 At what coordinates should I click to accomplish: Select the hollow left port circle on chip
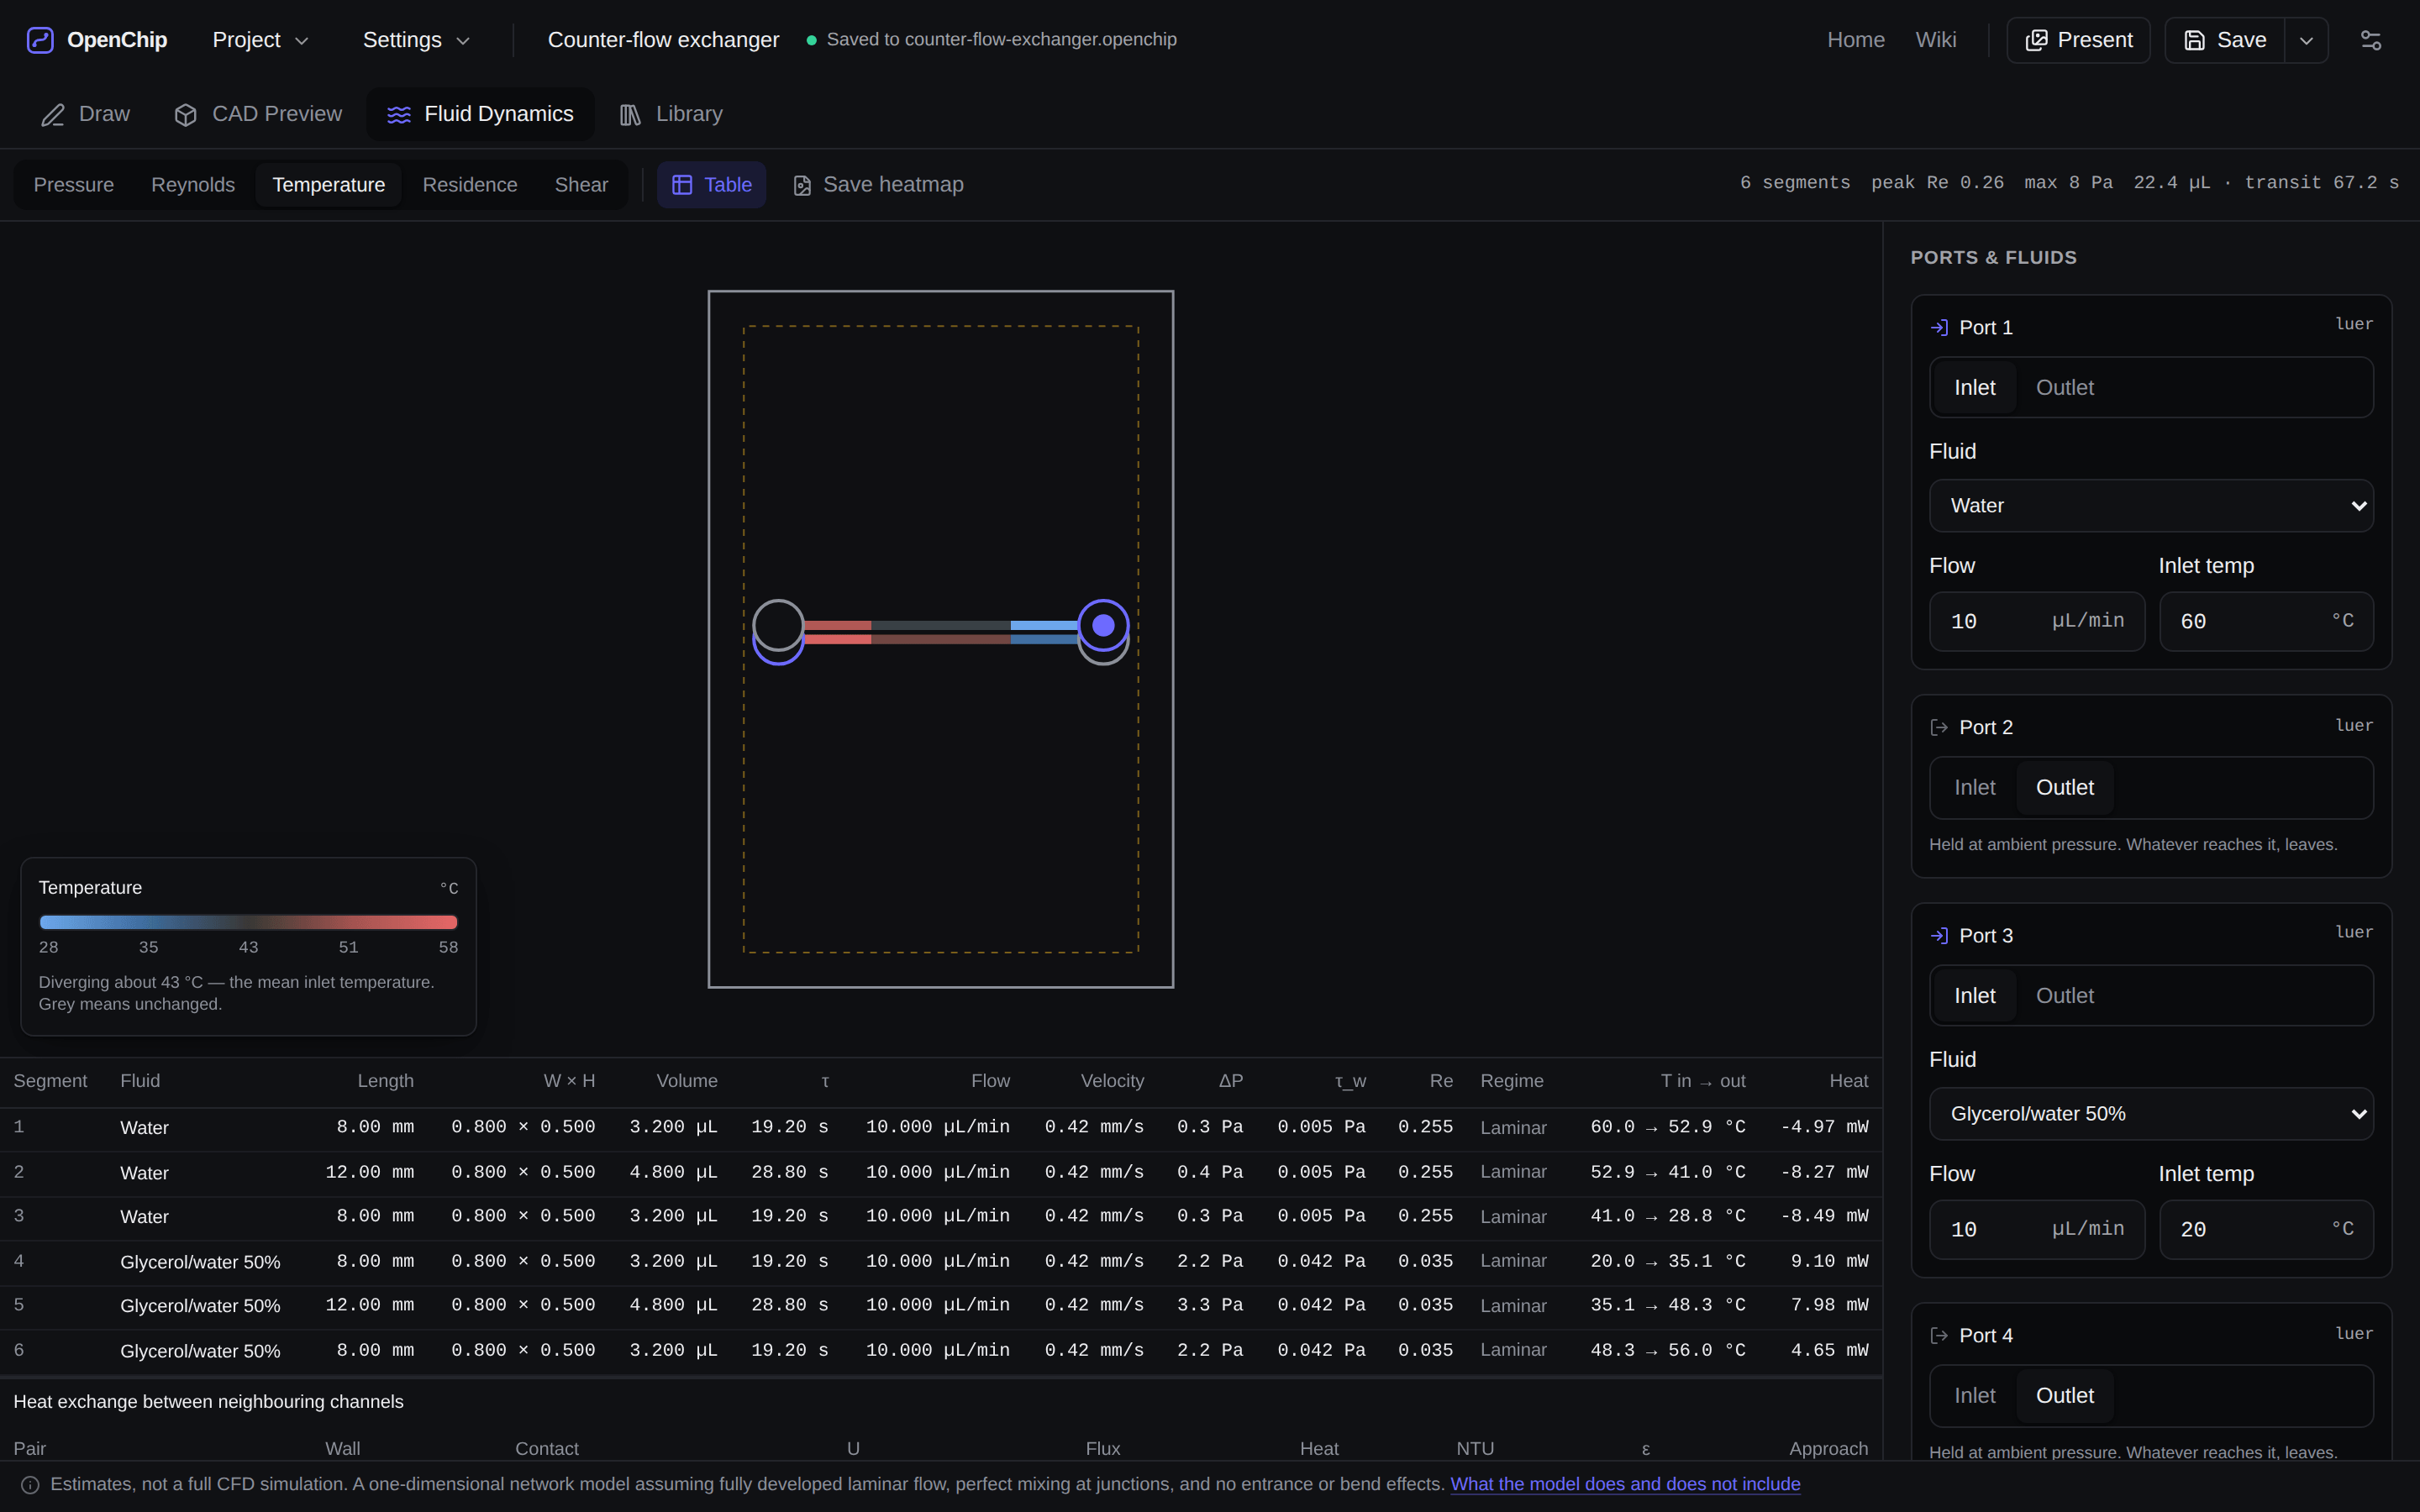point(778,626)
